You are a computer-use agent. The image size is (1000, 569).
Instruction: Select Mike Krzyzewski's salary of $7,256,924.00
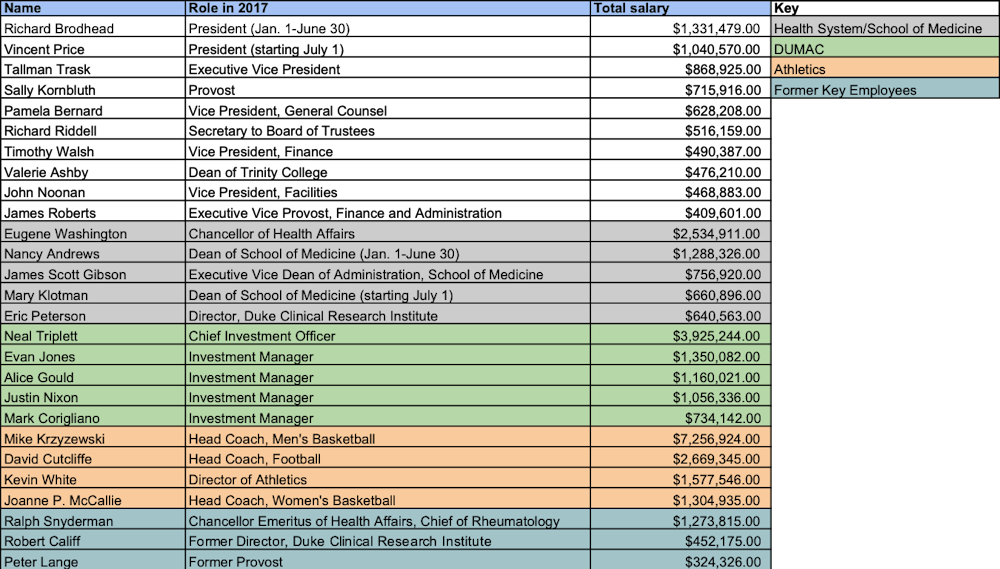[680, 439]
